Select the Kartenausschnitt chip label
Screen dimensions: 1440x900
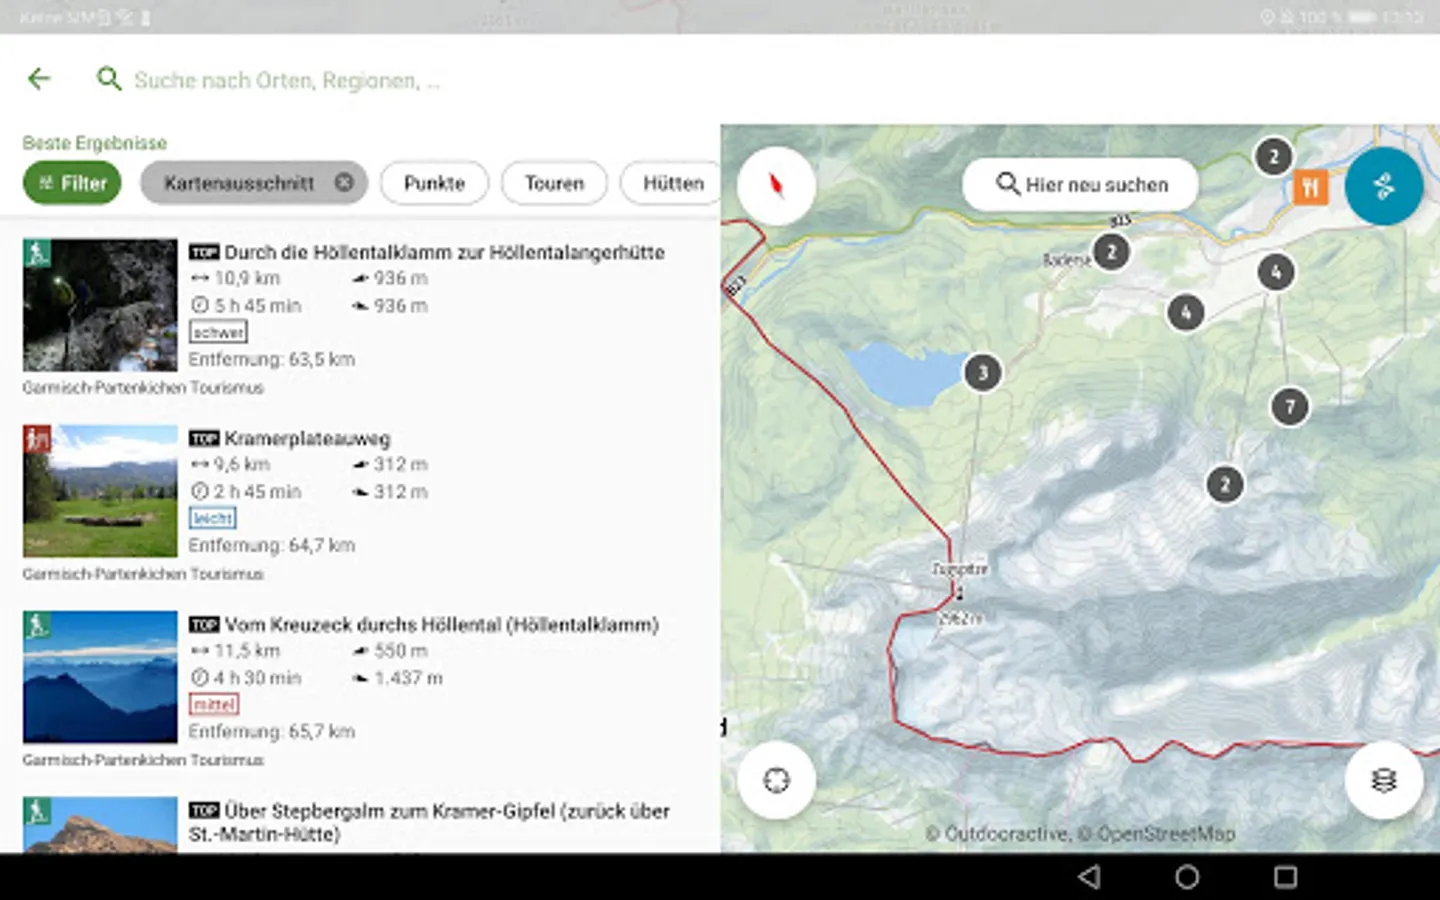tap(239, 183)
